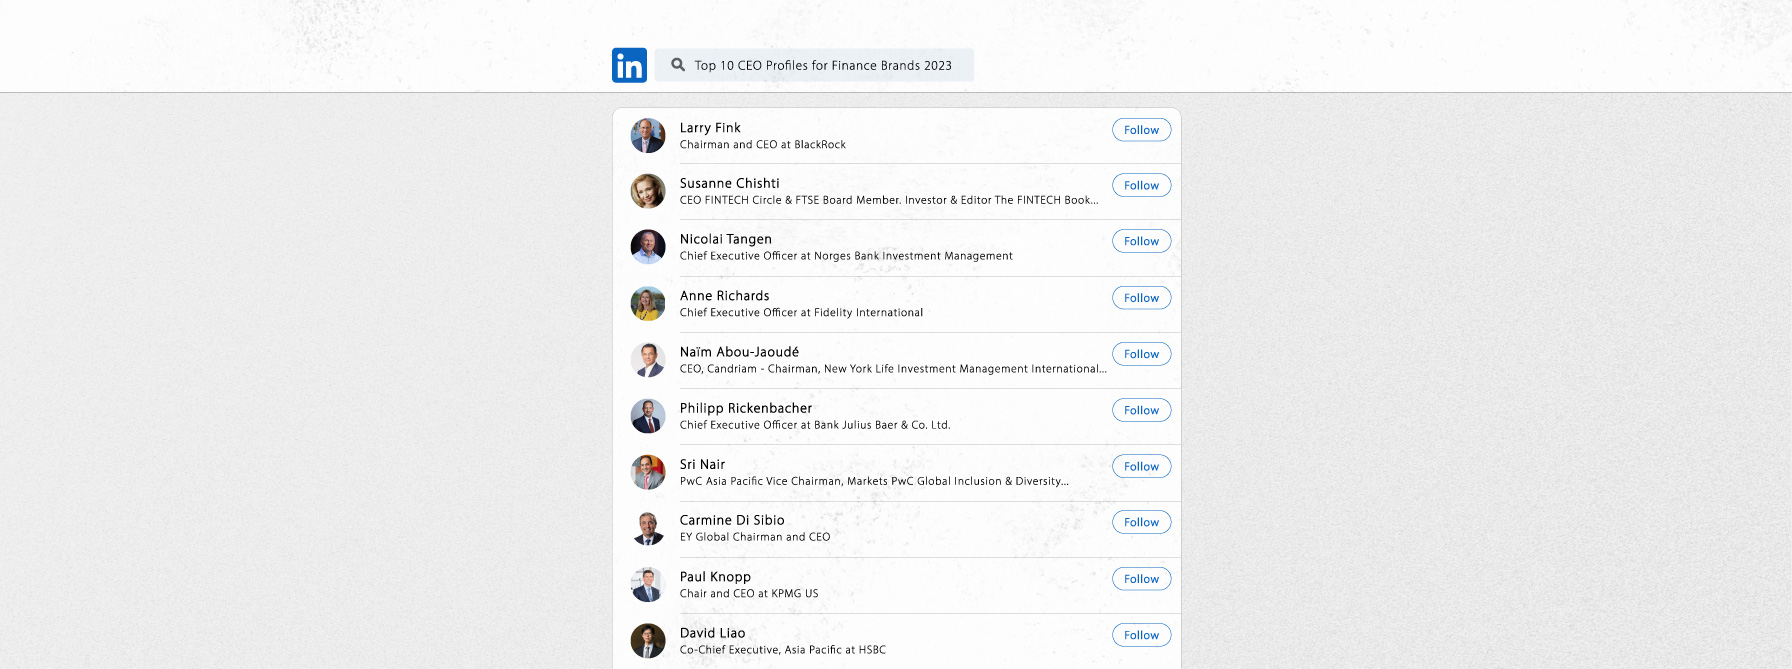Open Susanne Chishti's profile photo

tap(648, 191)
